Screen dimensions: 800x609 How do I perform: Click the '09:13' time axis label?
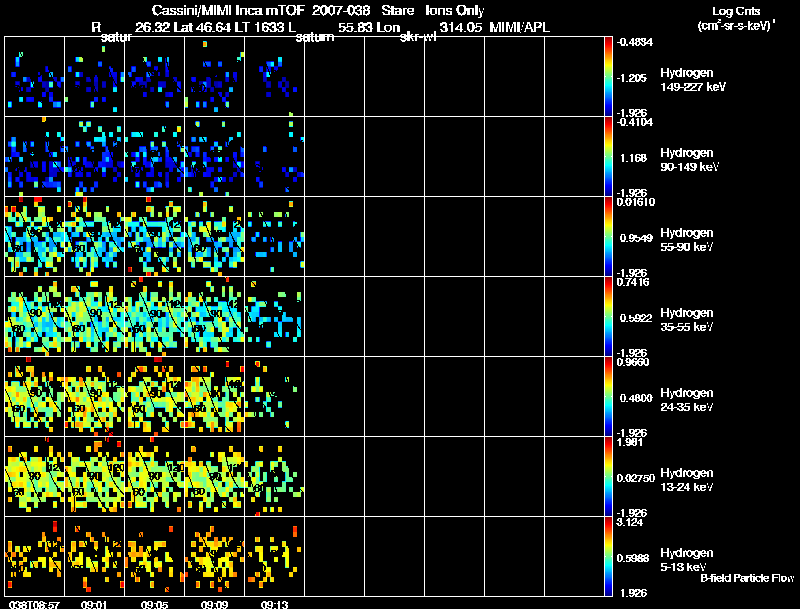coord(274,605)
